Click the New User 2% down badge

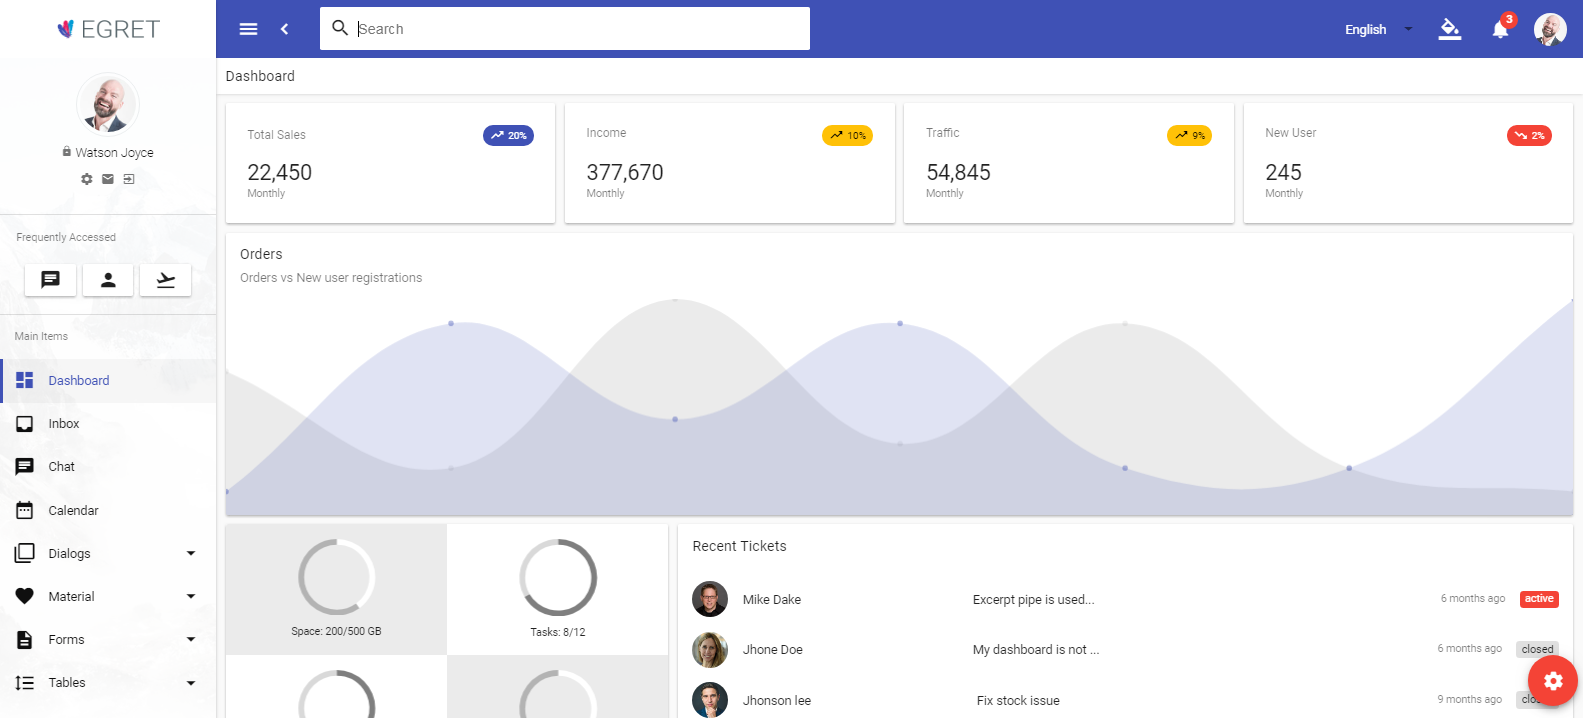[1529, 135]
